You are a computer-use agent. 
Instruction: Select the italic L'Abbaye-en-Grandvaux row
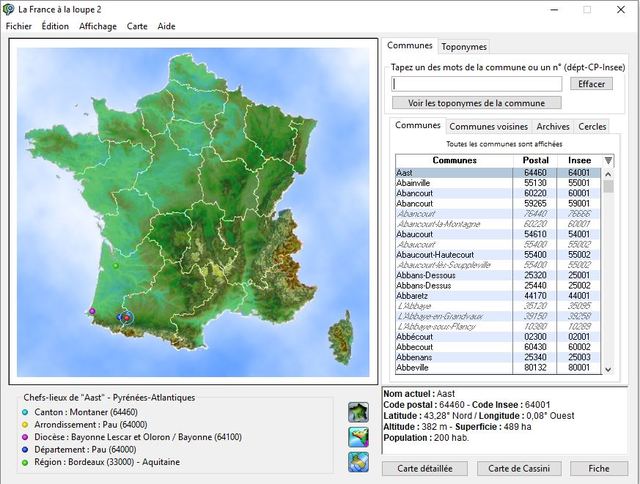coord(498,316)
